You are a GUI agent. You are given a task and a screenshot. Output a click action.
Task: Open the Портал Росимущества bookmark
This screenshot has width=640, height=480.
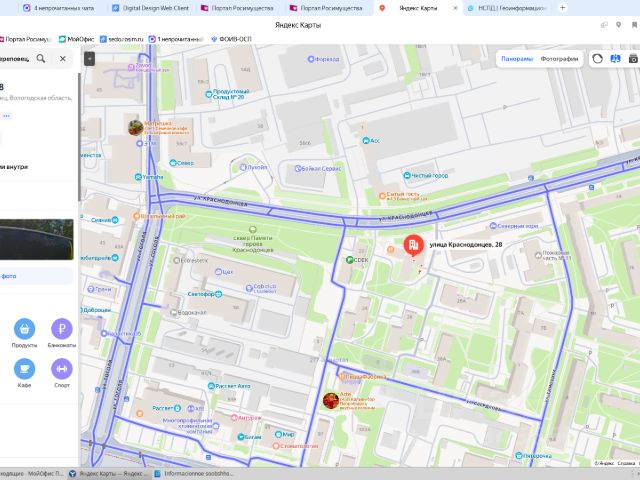(25, 39)
